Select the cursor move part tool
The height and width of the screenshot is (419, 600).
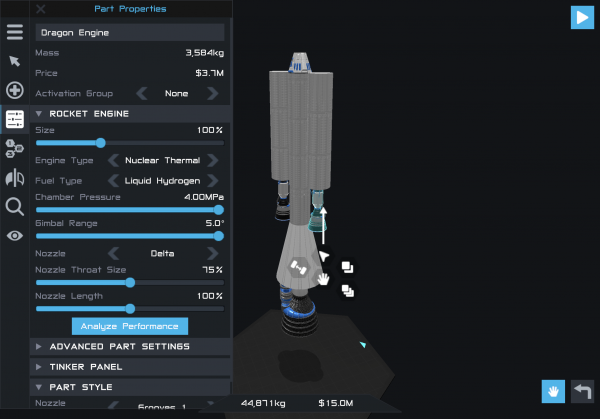14,61
